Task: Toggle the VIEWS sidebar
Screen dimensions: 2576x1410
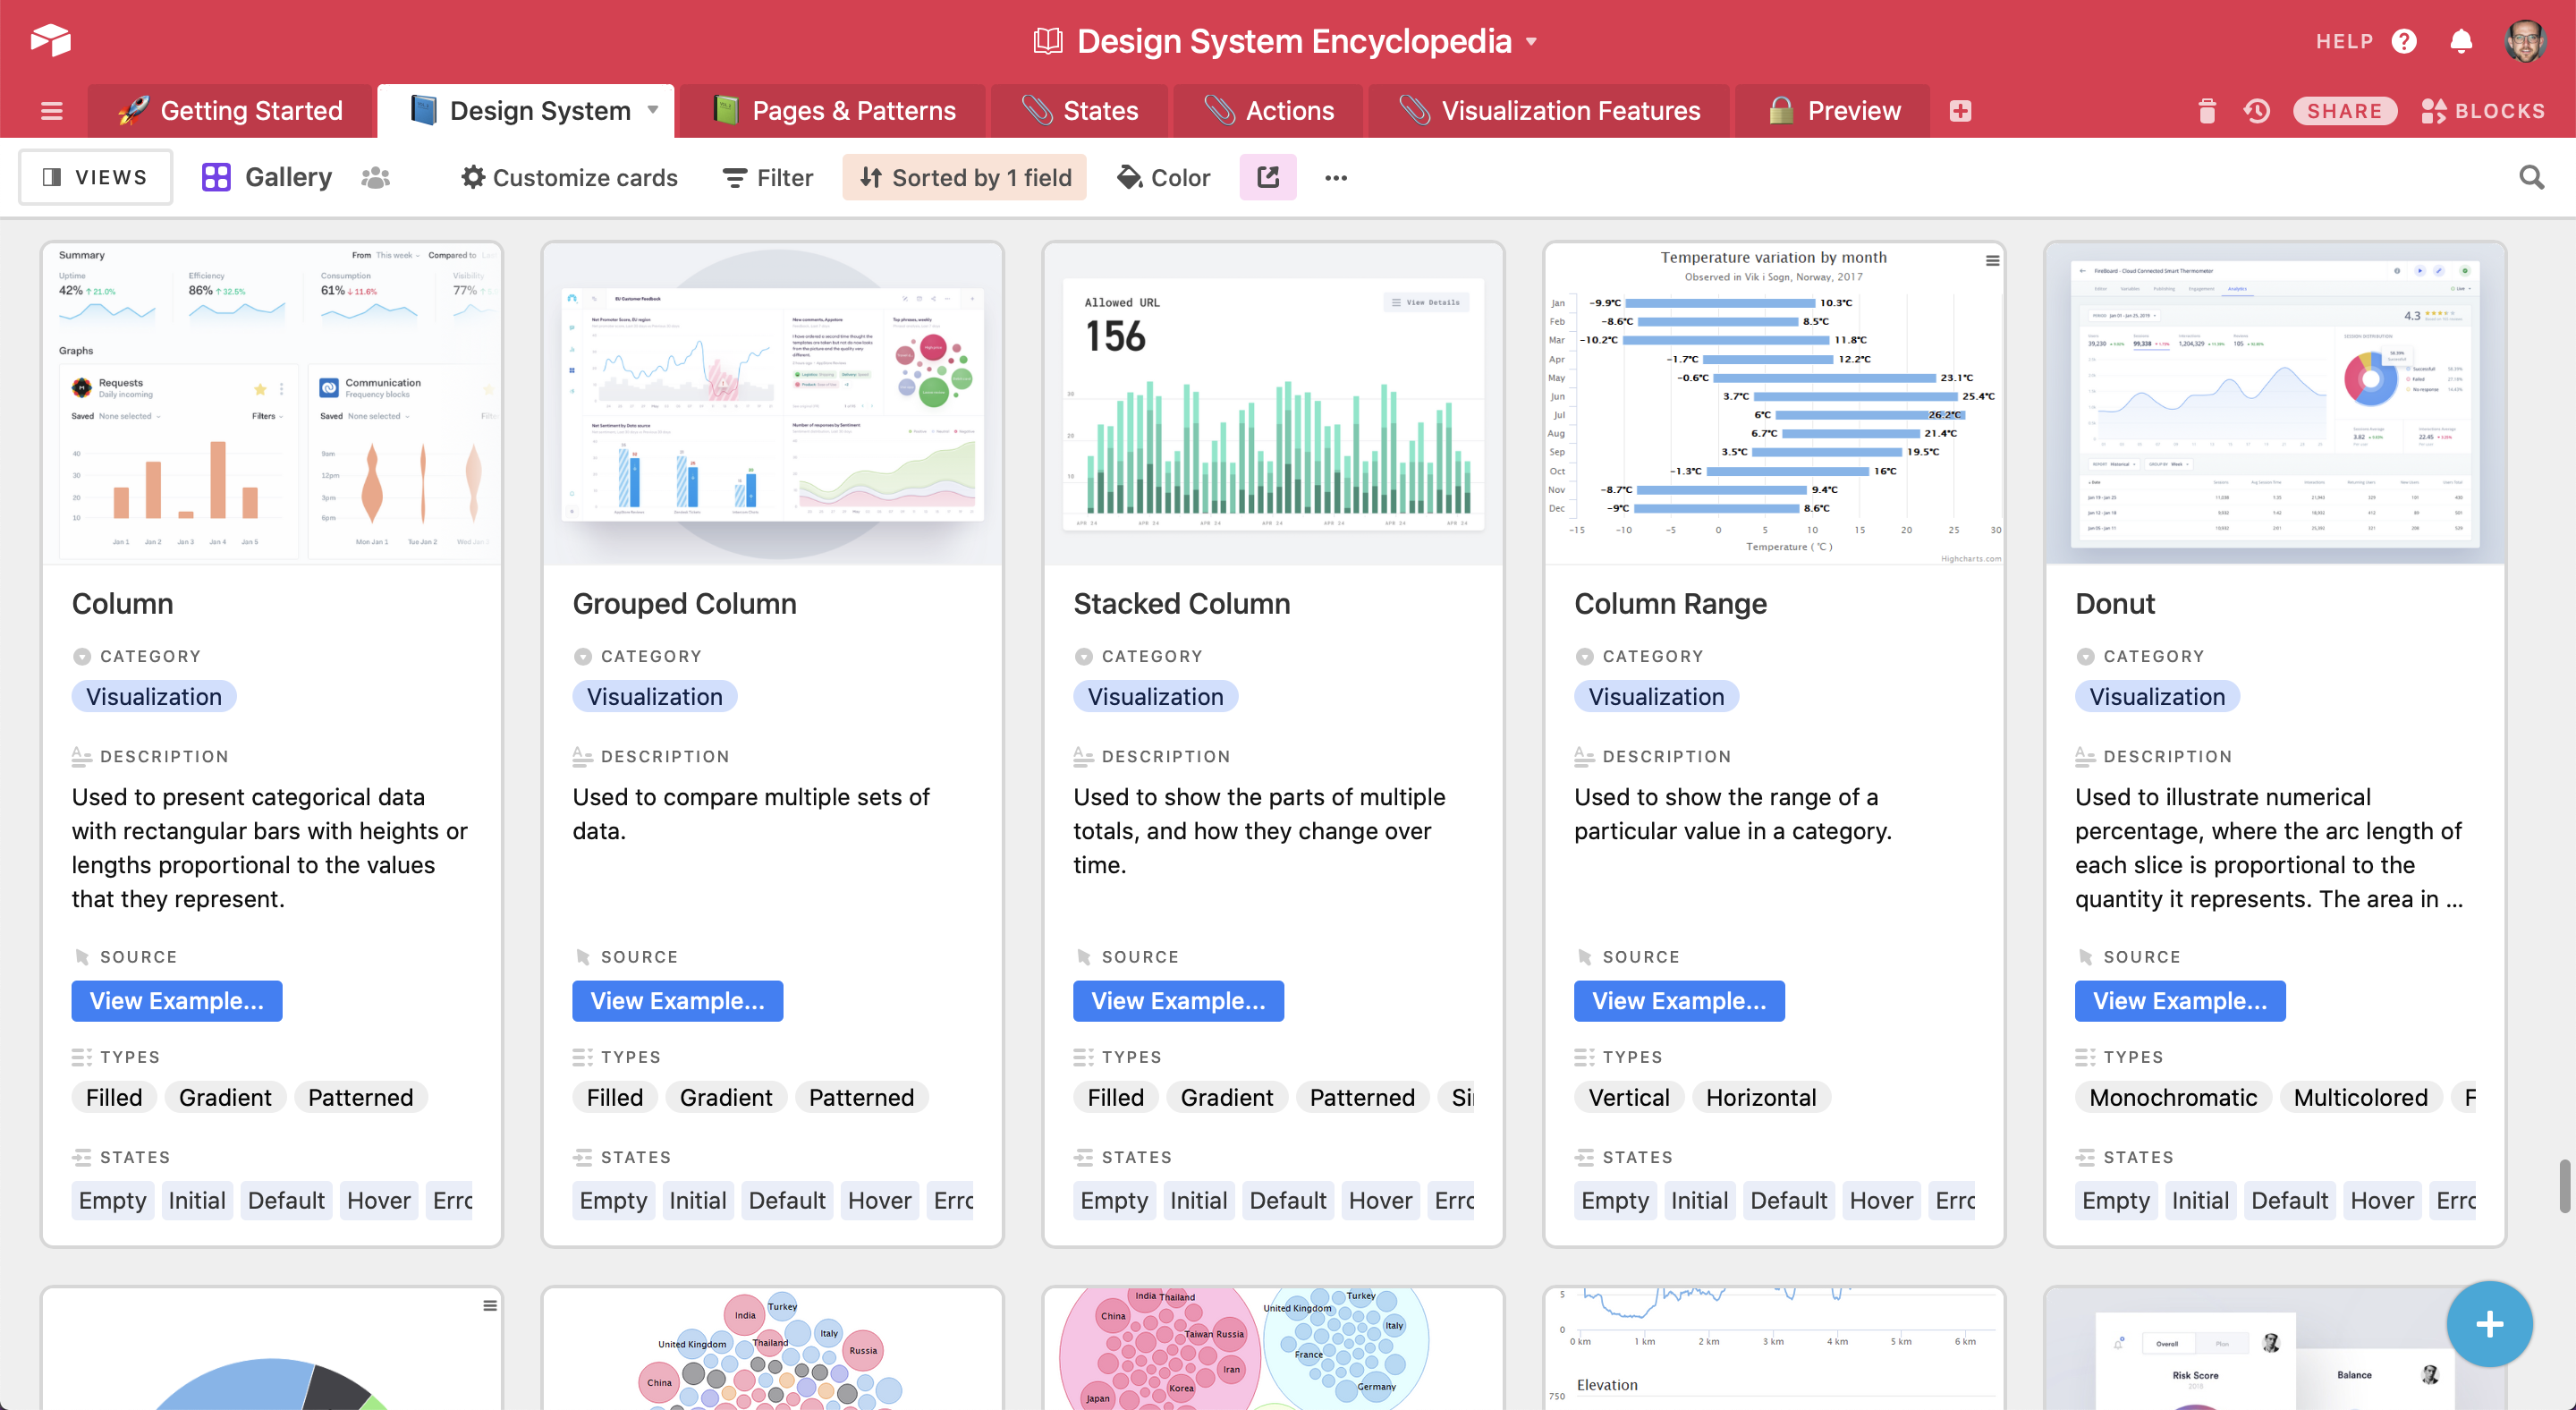Action: 96,177
